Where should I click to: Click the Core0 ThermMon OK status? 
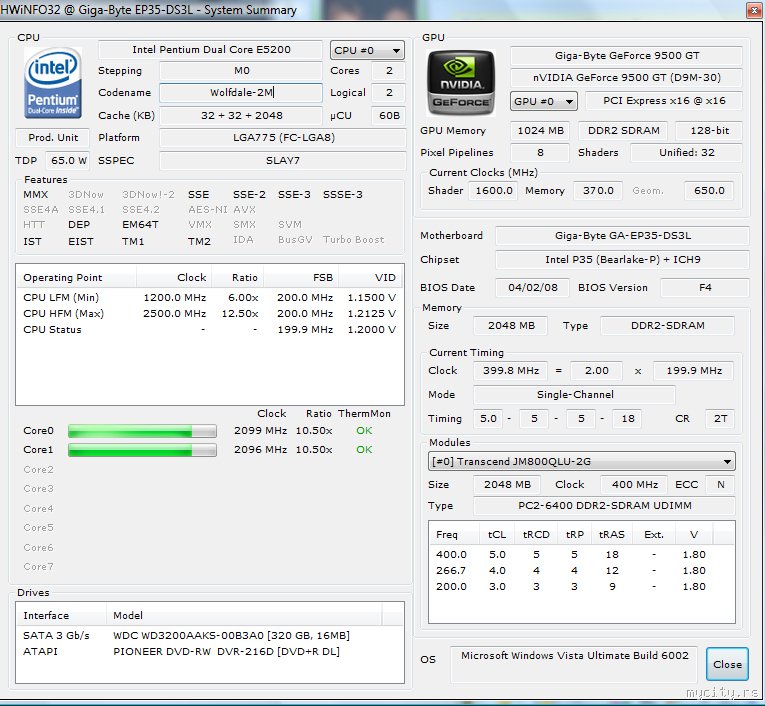(x=364, y=431)
